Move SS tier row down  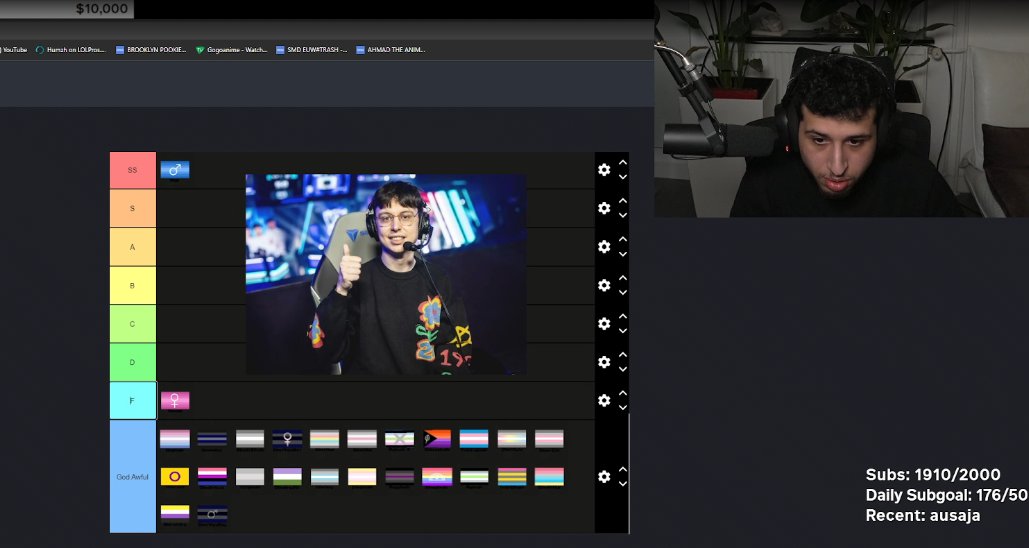tap(623, 177)
